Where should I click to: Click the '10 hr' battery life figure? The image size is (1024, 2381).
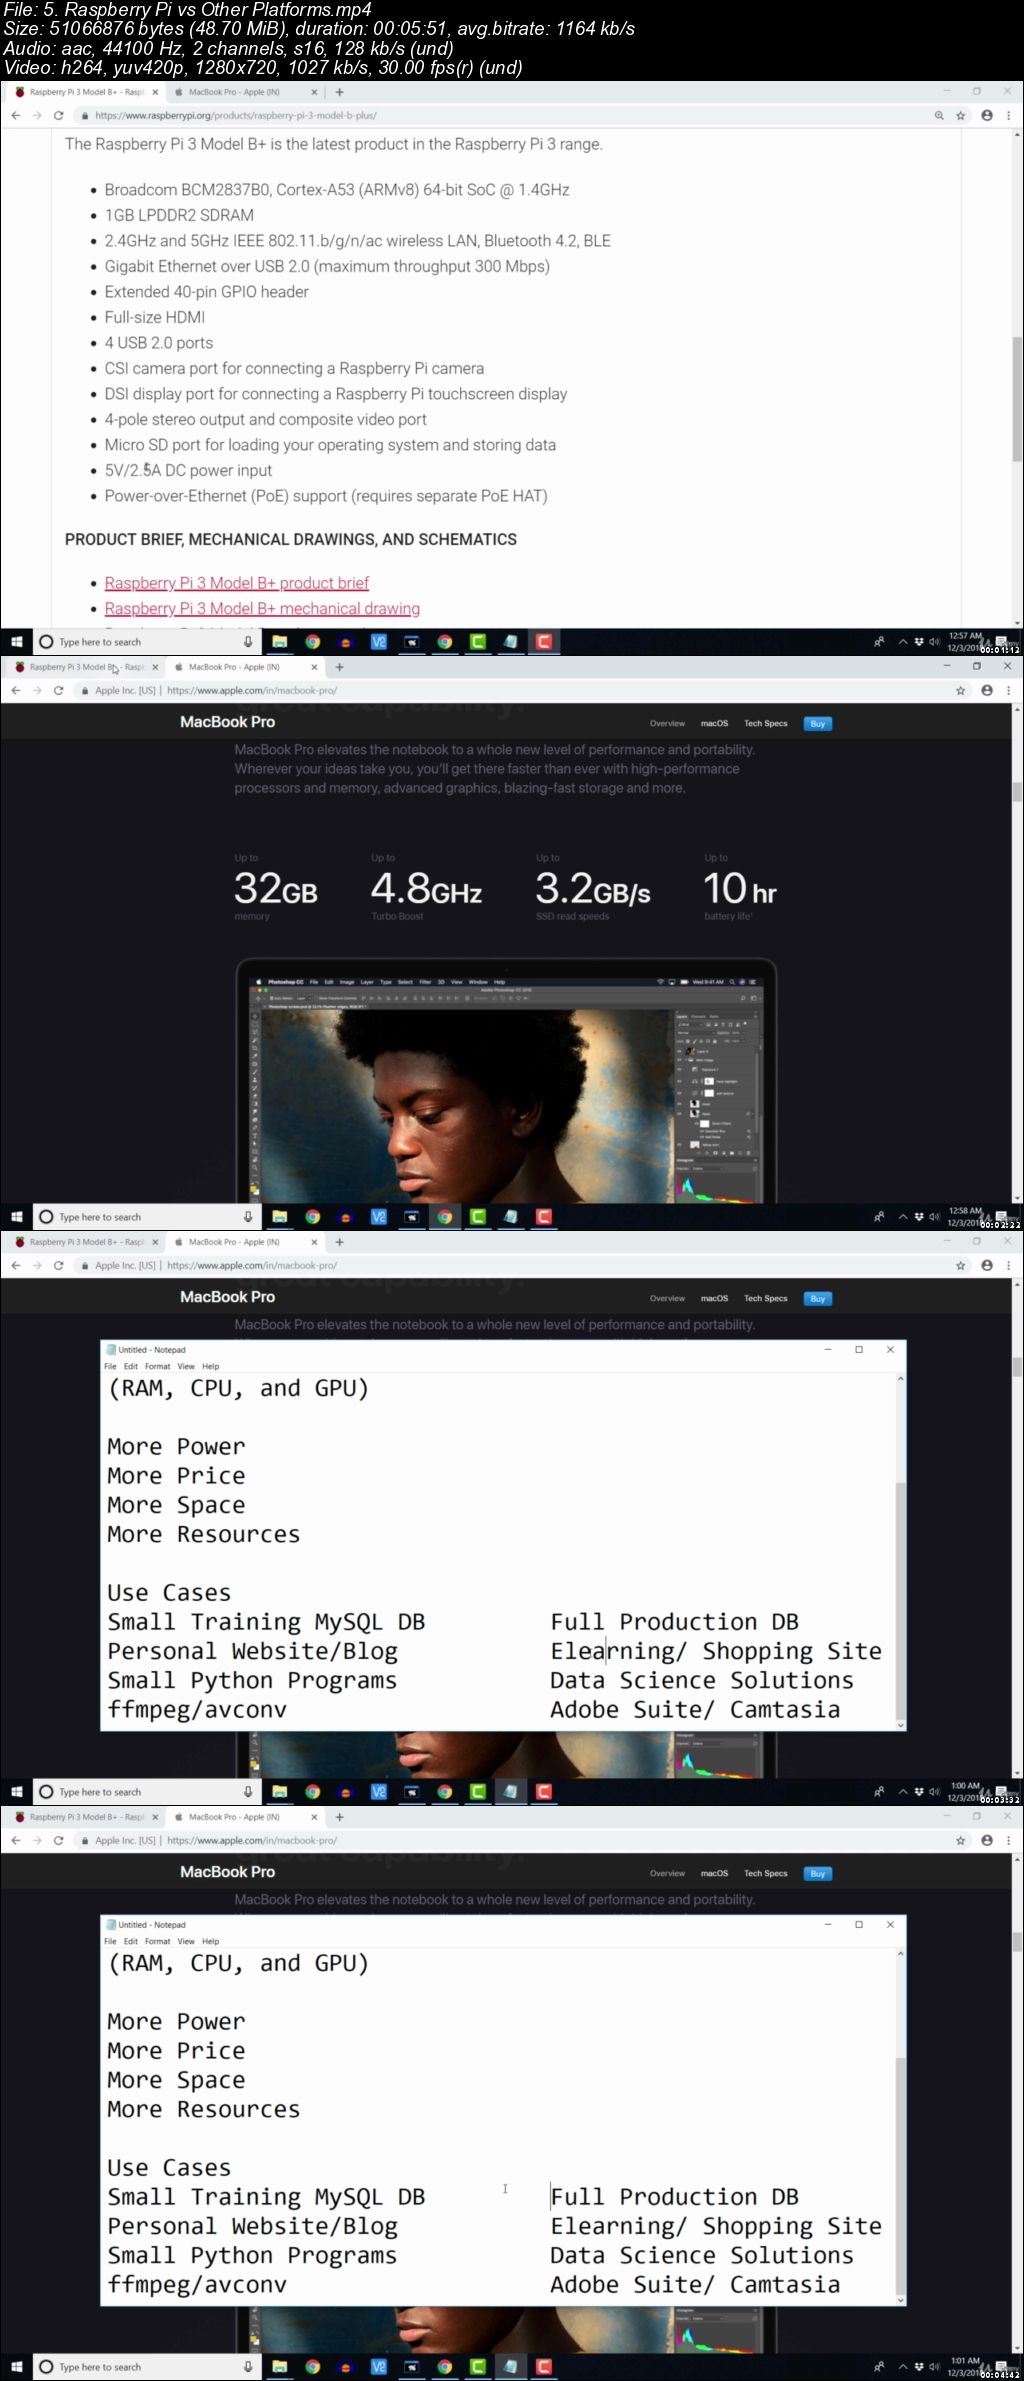point(740,889)
